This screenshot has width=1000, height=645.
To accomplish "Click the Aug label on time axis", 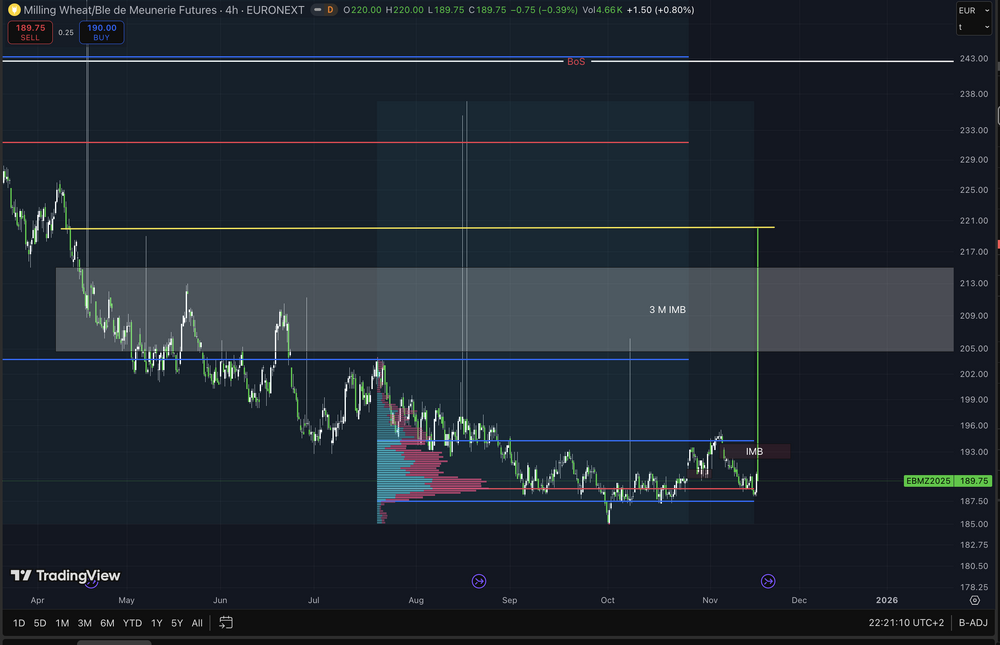I will click(x=416, y=600).
